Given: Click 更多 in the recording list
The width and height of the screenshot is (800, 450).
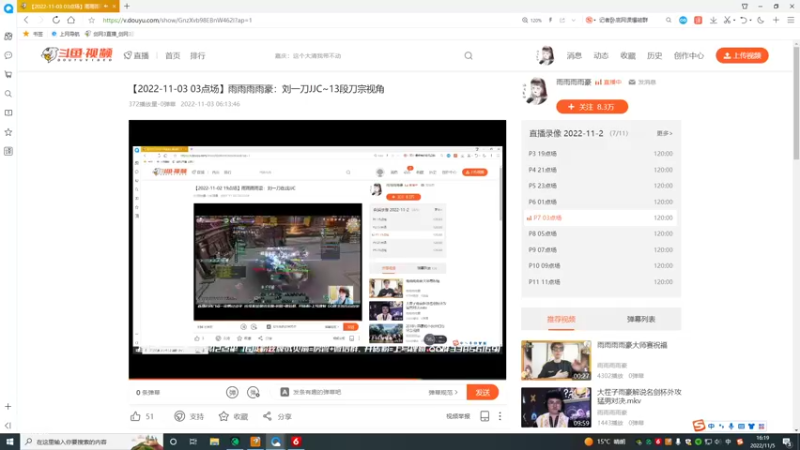Looking at the screenshot, I should point(664,133).
